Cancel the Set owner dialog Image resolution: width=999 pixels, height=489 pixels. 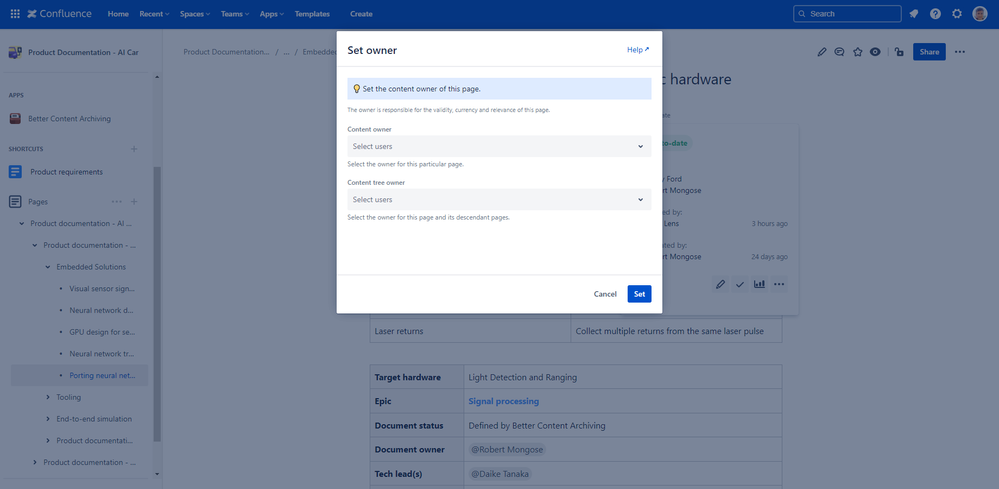point(605,294)
